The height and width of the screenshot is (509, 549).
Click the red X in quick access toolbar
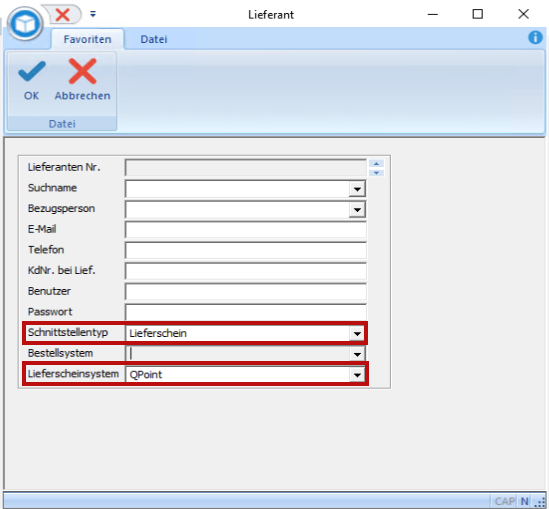coord(62,15)
